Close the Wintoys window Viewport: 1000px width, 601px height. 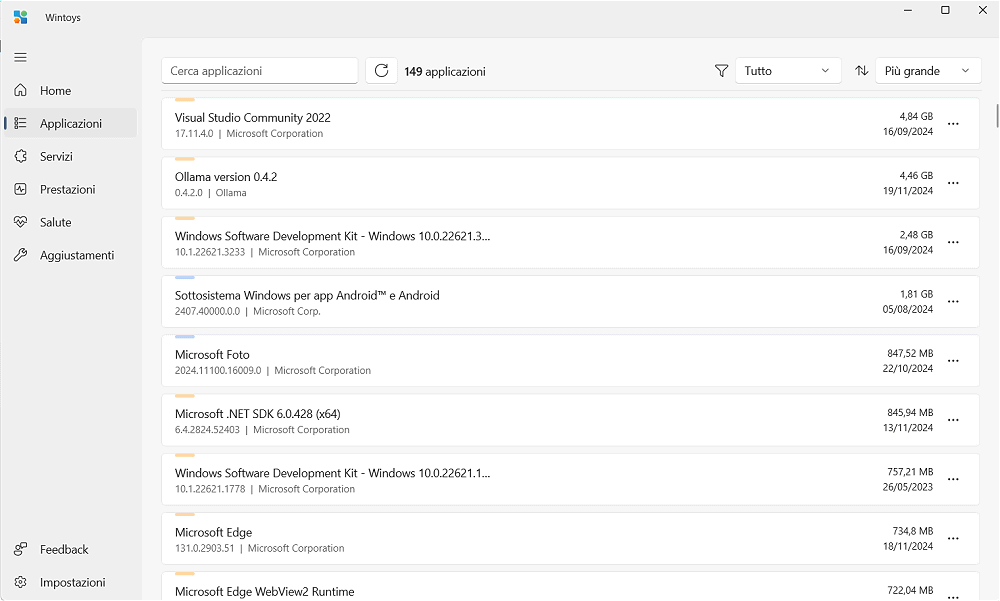[983, 10]
